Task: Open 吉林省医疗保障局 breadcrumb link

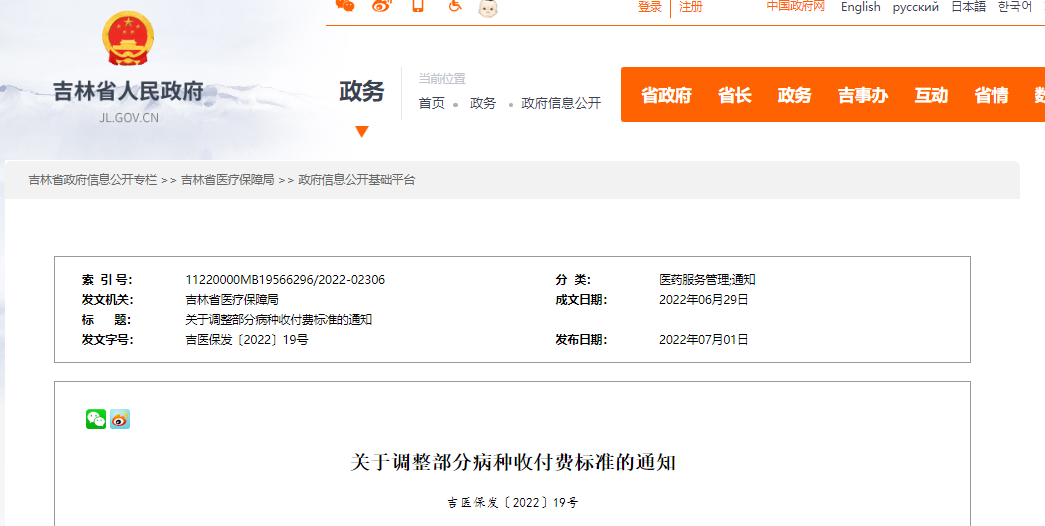Action: pyautogui.click(x=227, y=180)
